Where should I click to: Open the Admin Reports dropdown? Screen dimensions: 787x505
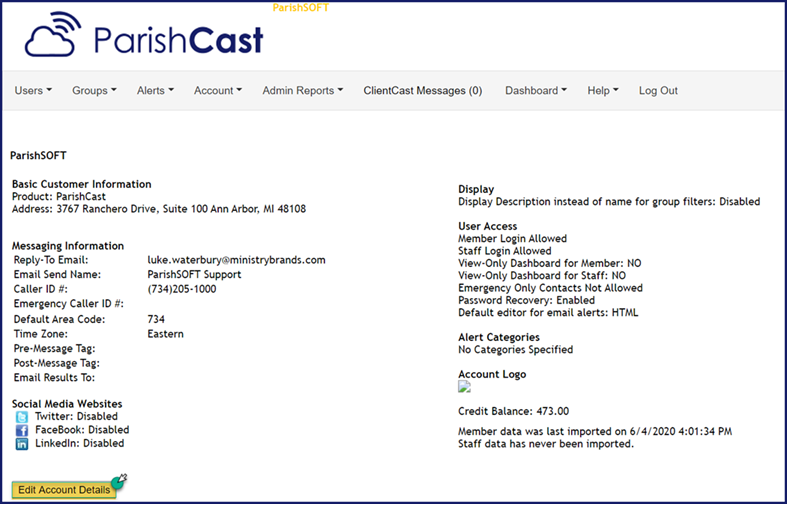[303, 90]
